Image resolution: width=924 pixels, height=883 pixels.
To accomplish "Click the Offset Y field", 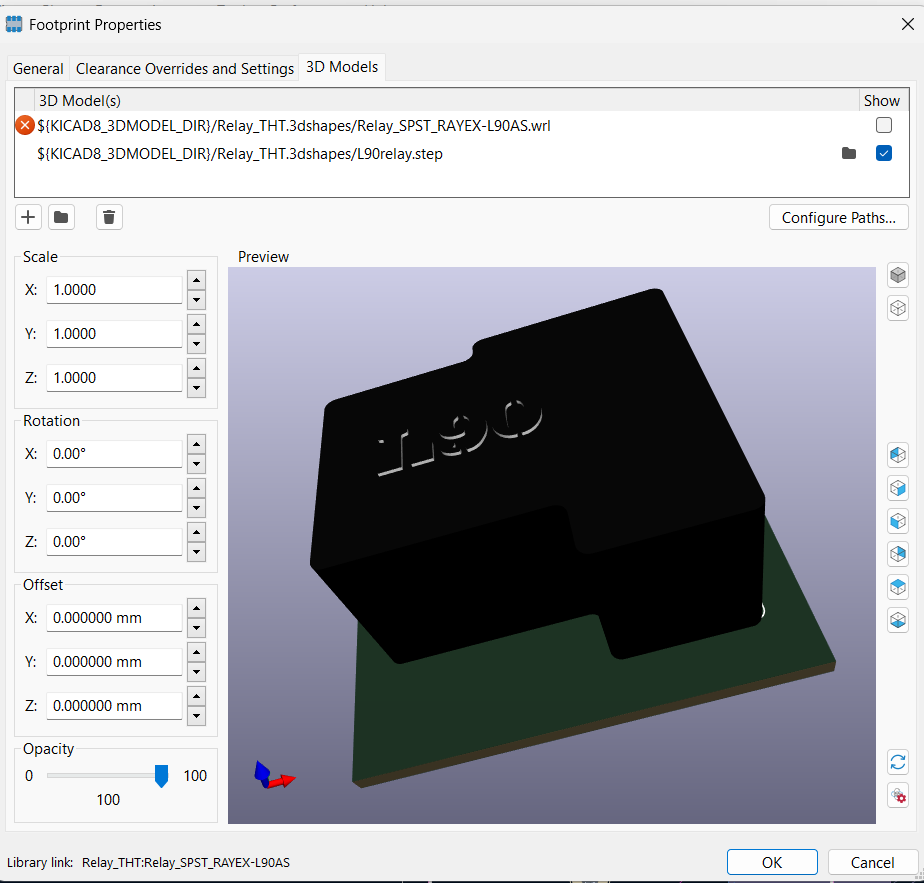I will (x=114, y=662).
